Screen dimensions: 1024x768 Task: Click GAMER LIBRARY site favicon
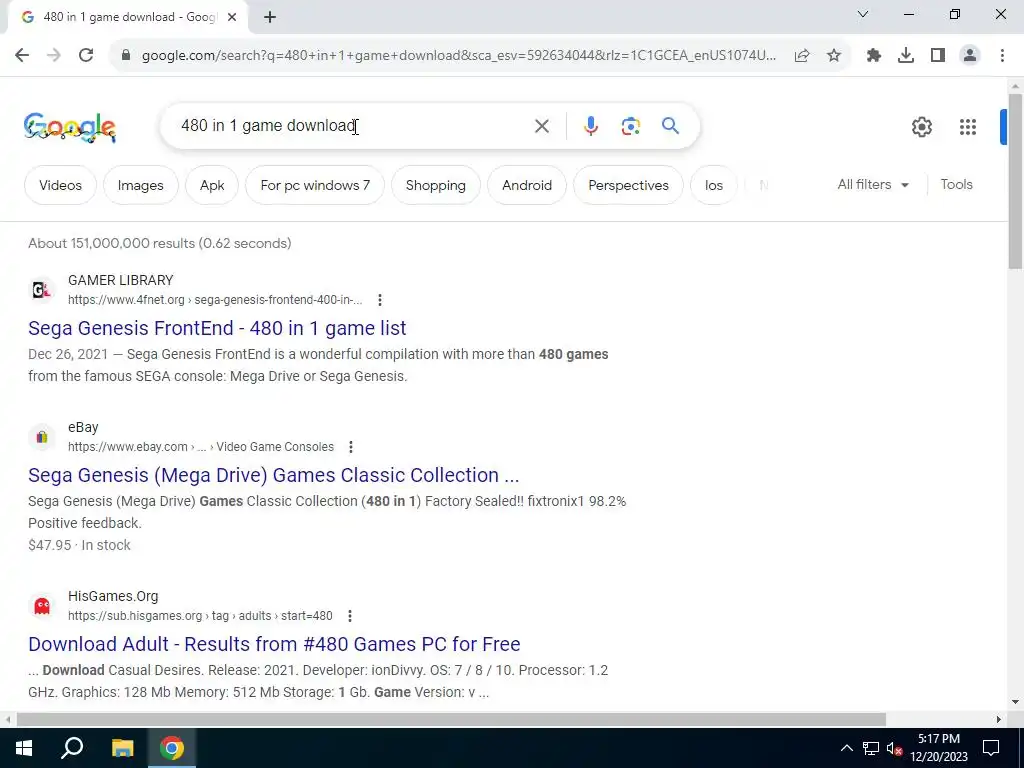42,289
